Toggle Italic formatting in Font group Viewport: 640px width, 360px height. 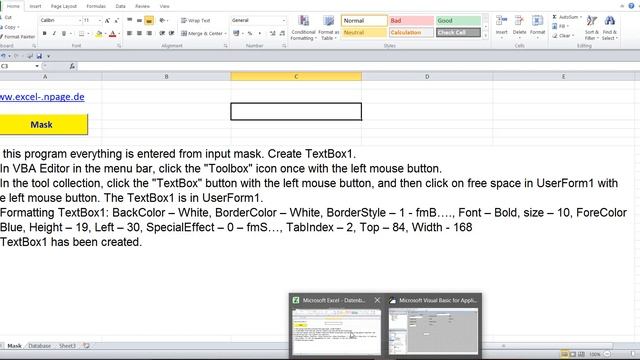(x=54, y=33)
